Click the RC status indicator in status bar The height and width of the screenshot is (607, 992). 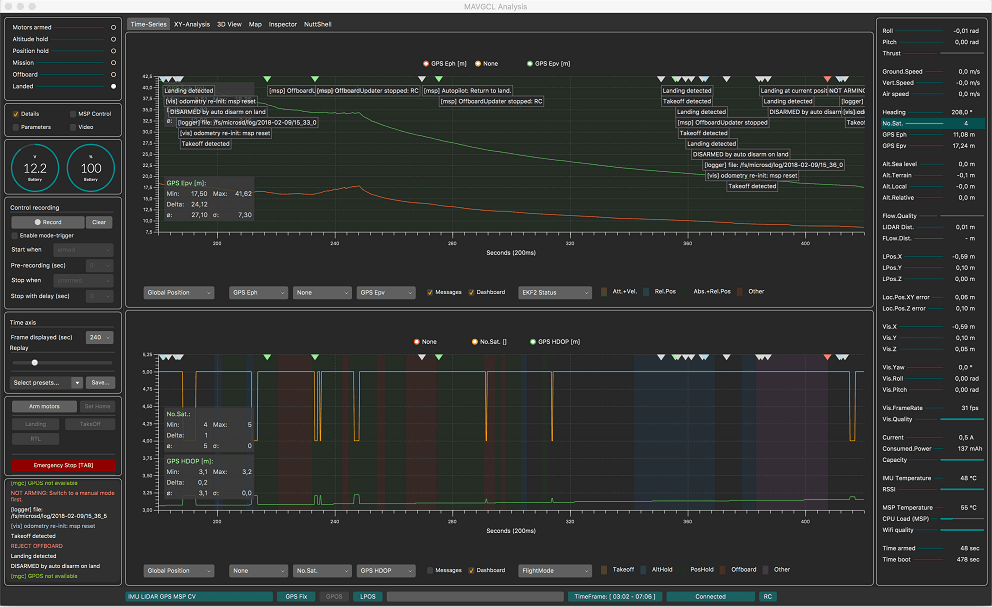[768, 596]
